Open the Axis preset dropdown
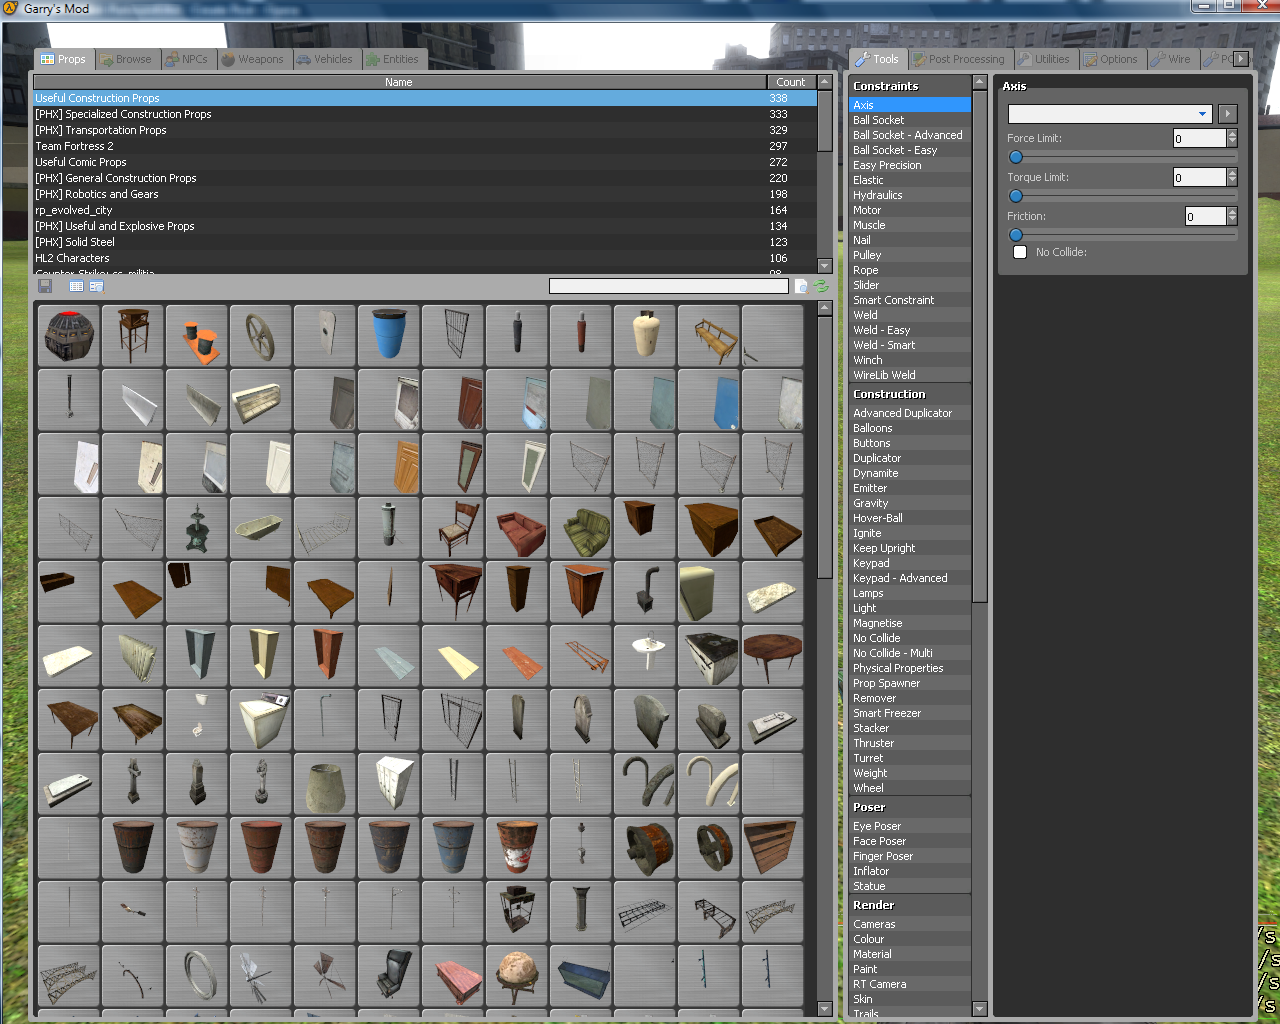 [x=1110, y=114]
